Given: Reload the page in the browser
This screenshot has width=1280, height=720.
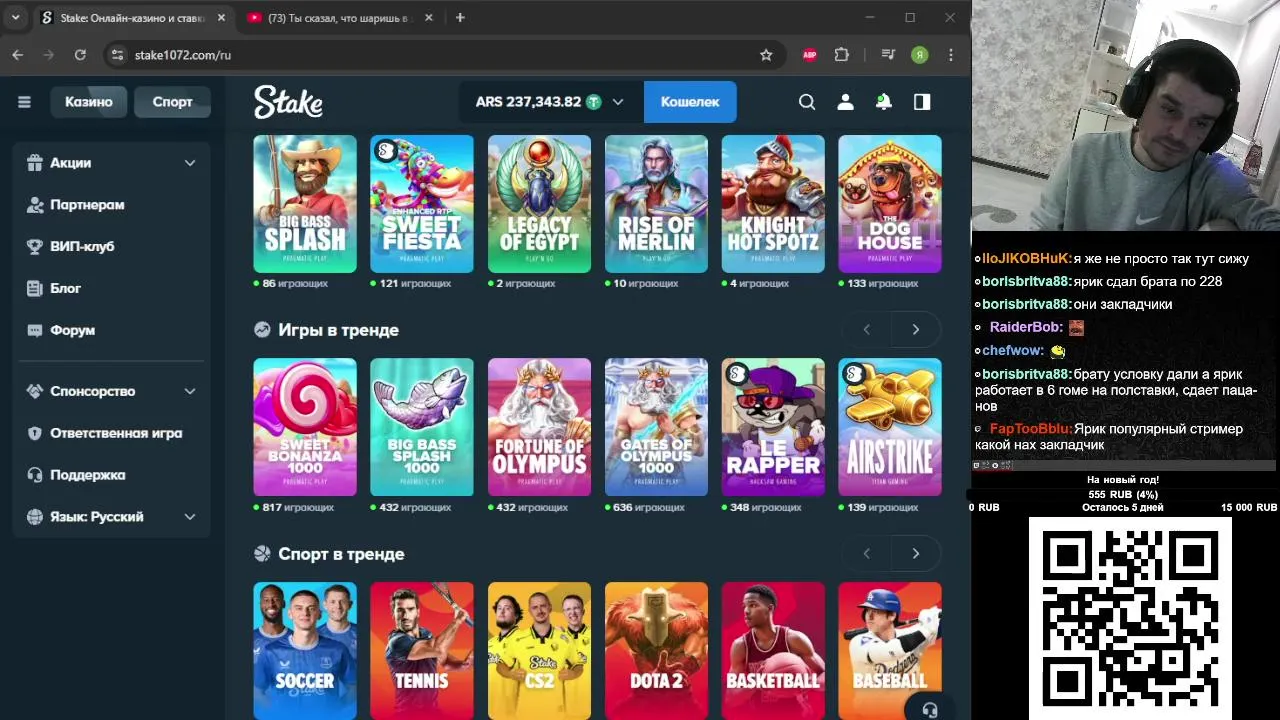Looking at the screenshot, I should coord(80,55).
